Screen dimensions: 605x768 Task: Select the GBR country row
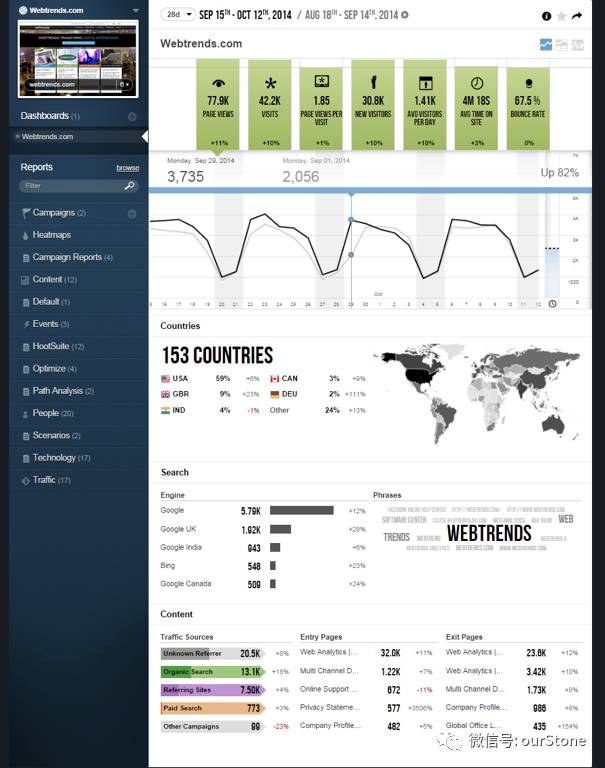(210, 394)
